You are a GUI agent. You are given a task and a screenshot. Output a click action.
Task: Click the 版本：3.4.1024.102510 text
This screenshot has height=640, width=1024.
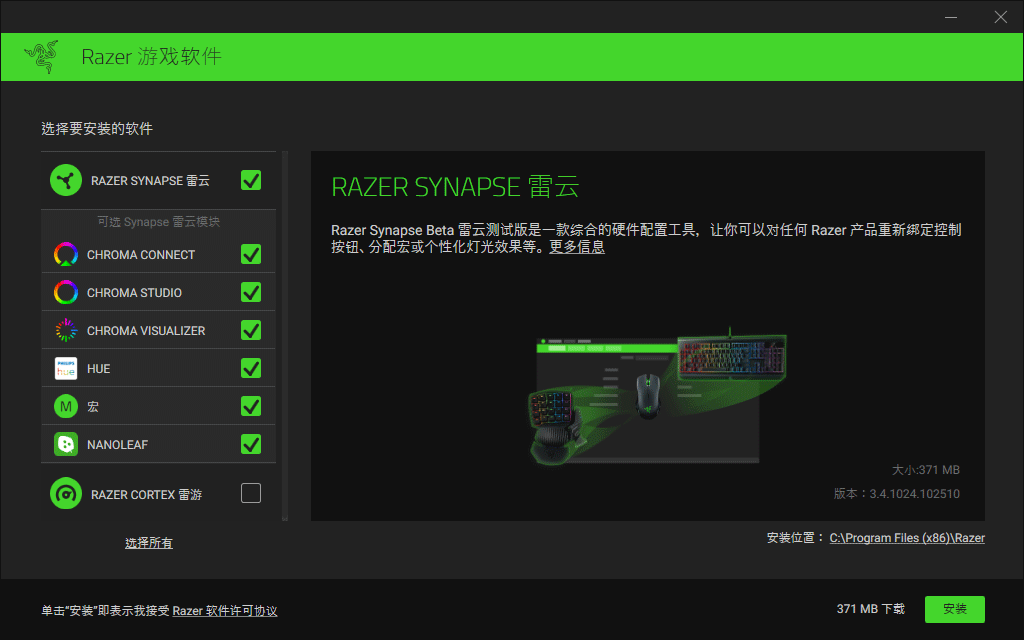pyautogui.click(x=897, y=494)
